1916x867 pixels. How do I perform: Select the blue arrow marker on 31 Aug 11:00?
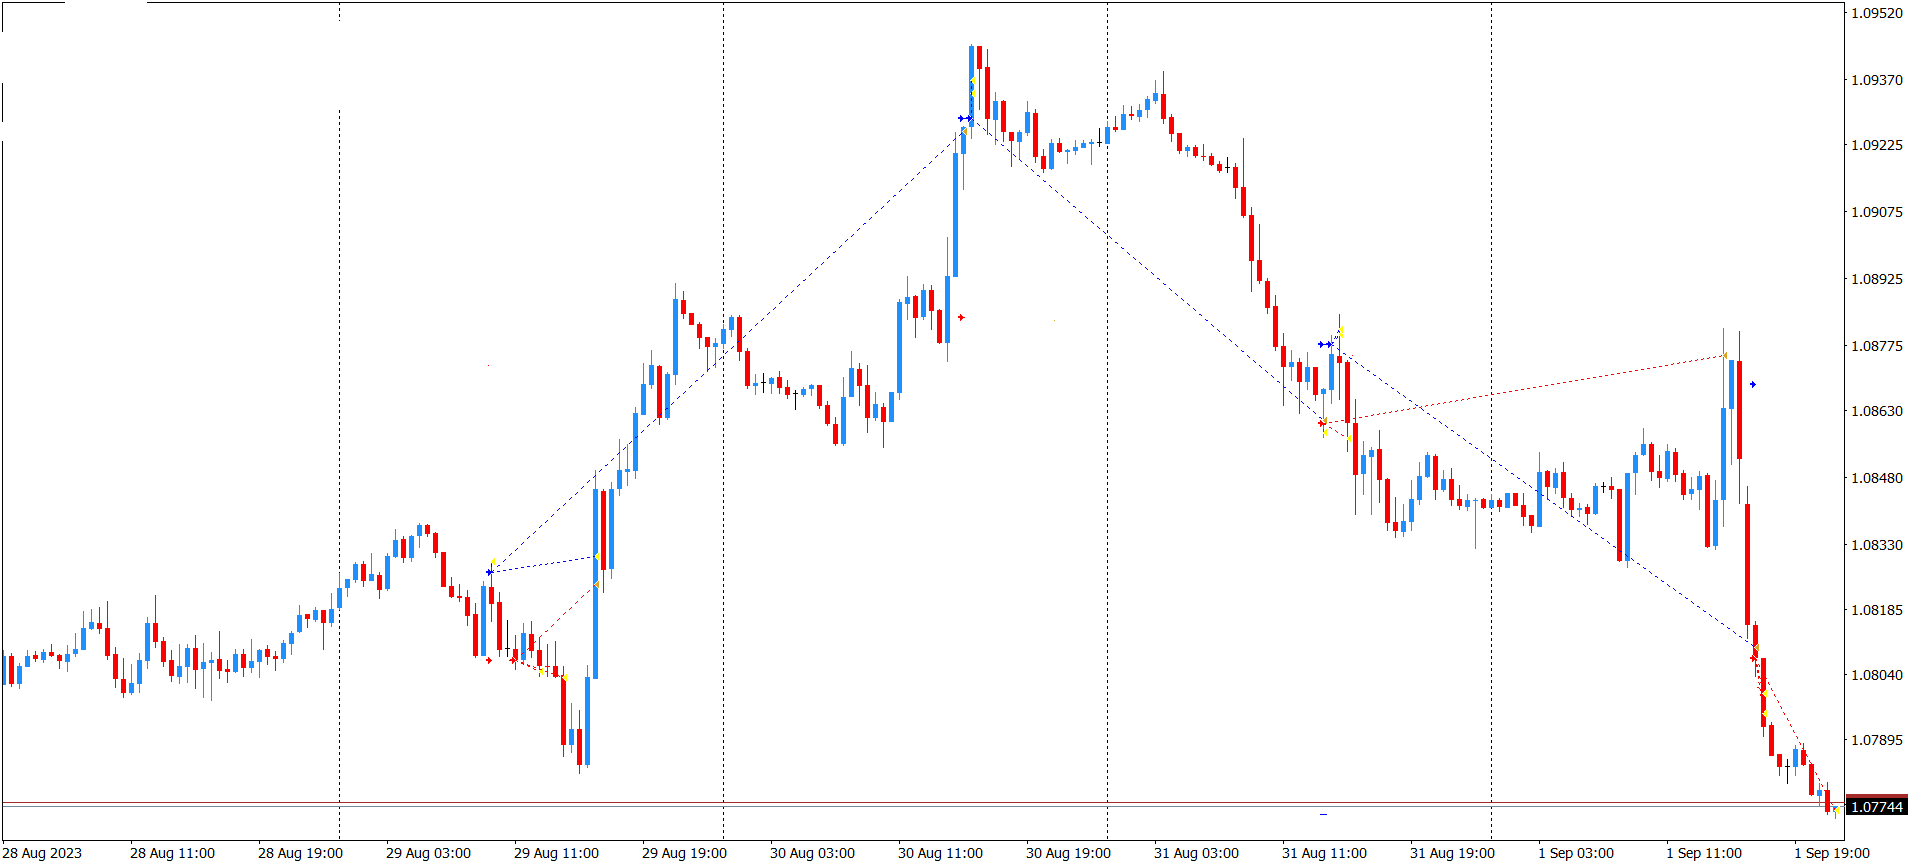[1324, 345]
